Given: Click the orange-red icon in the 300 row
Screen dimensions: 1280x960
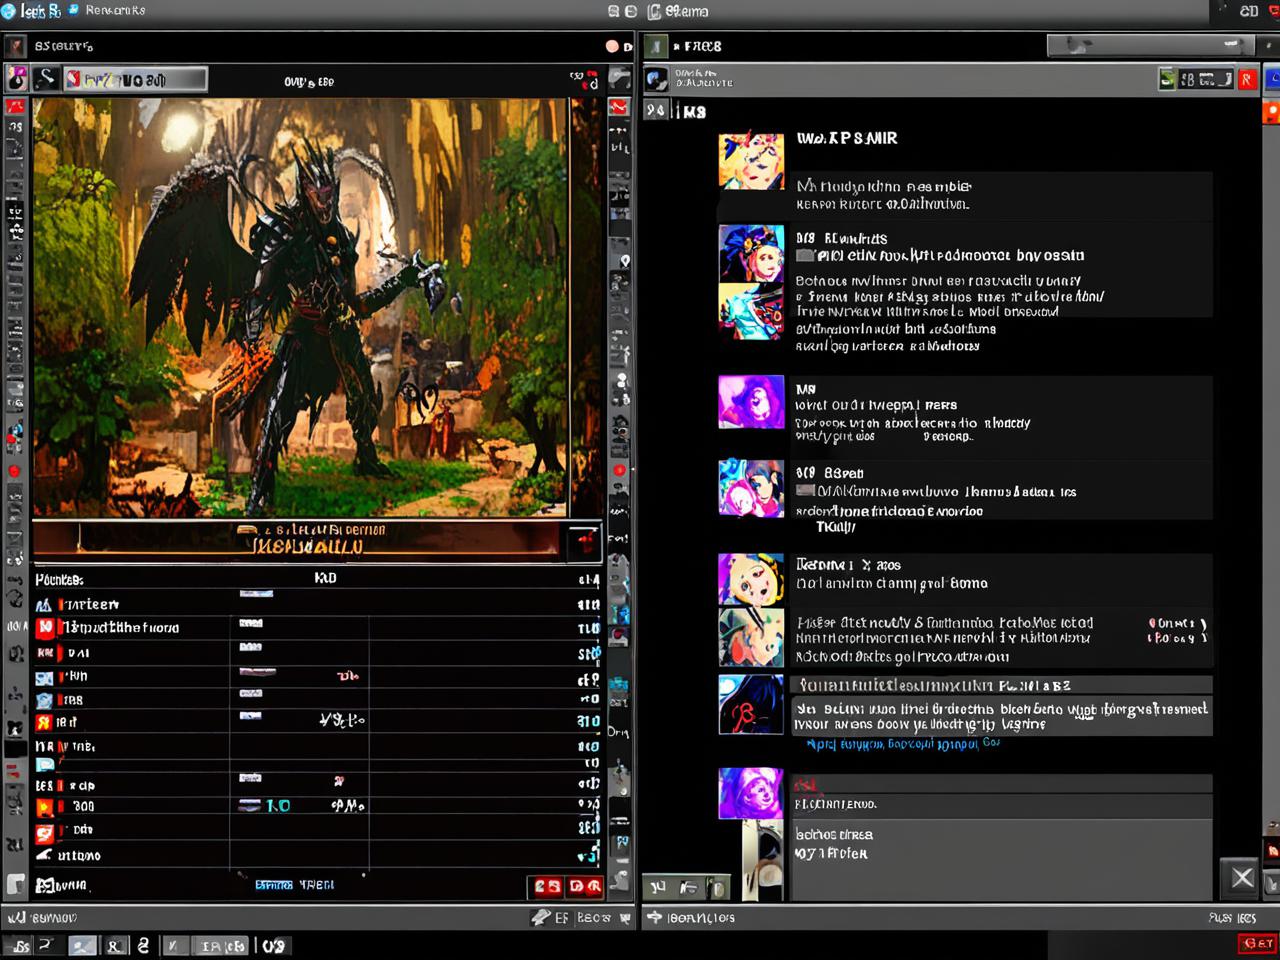Looking at the screenshot, I should [44, 806].
